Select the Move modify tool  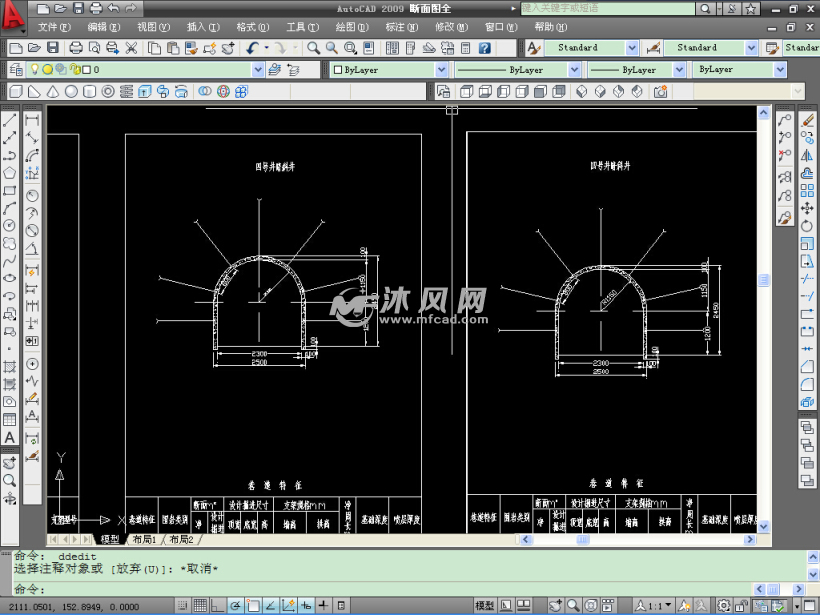(x=807, y=208)
